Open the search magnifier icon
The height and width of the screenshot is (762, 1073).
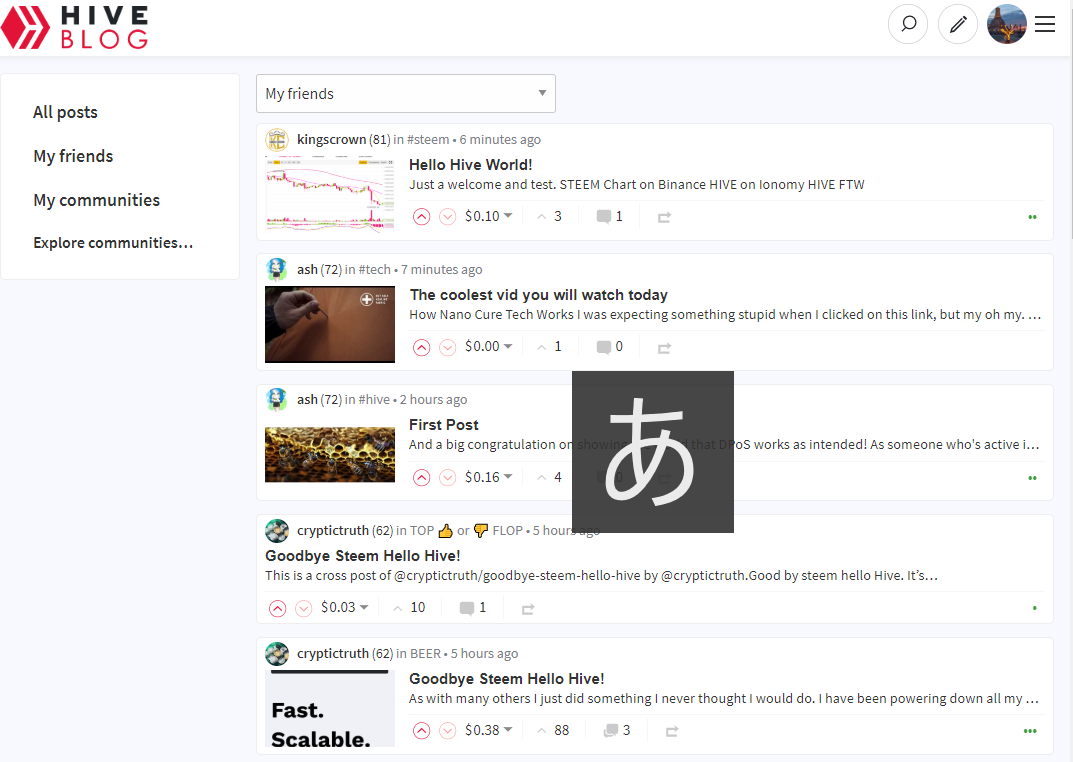(908, 25)
